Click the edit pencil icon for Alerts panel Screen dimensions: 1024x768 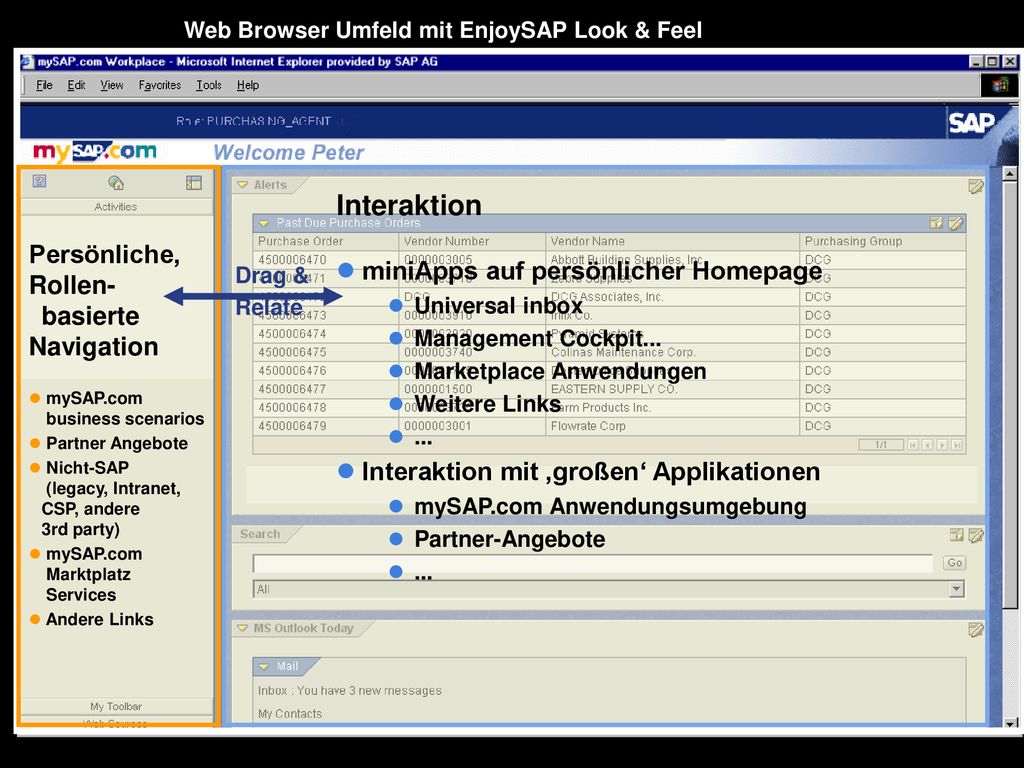click(x=976, y=187)
